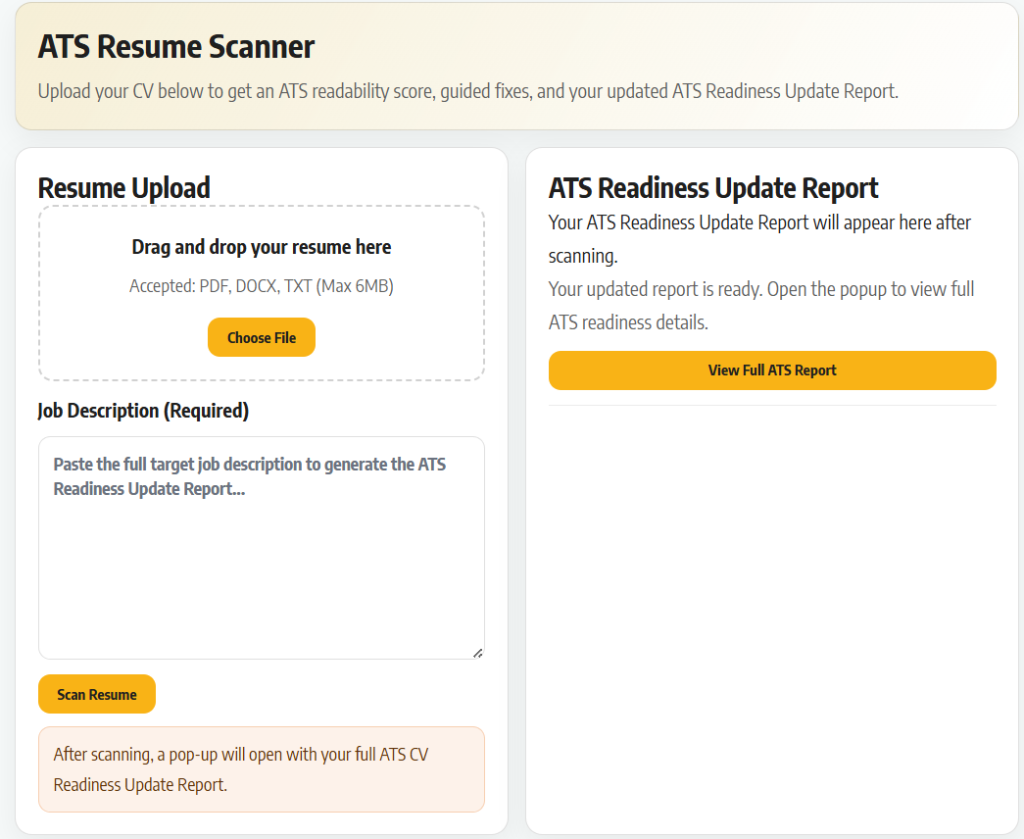Focus the job description text area
The height and width of the screenshot is (839, 1024).
(x=261, y=570)
